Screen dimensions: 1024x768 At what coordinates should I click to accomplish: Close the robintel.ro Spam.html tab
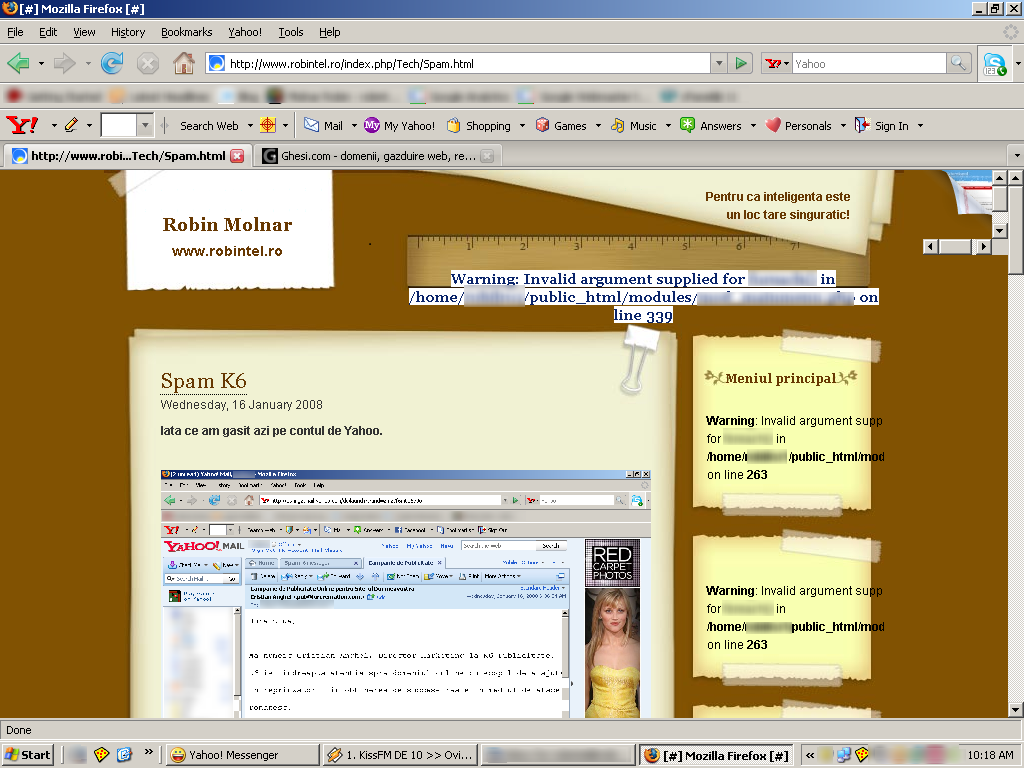point(237,156)
